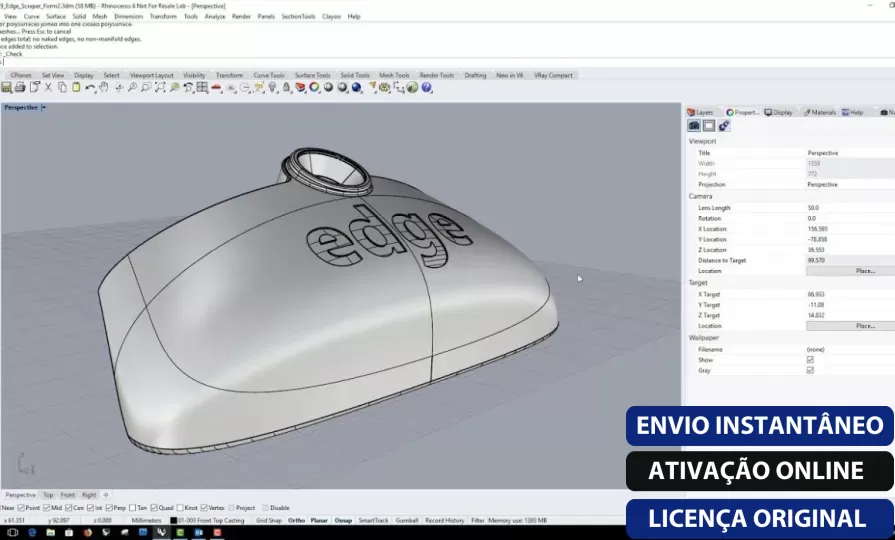Toggle the Perp osnap checkbox
This screenshot has height=540, width=895.
[109, 507]
